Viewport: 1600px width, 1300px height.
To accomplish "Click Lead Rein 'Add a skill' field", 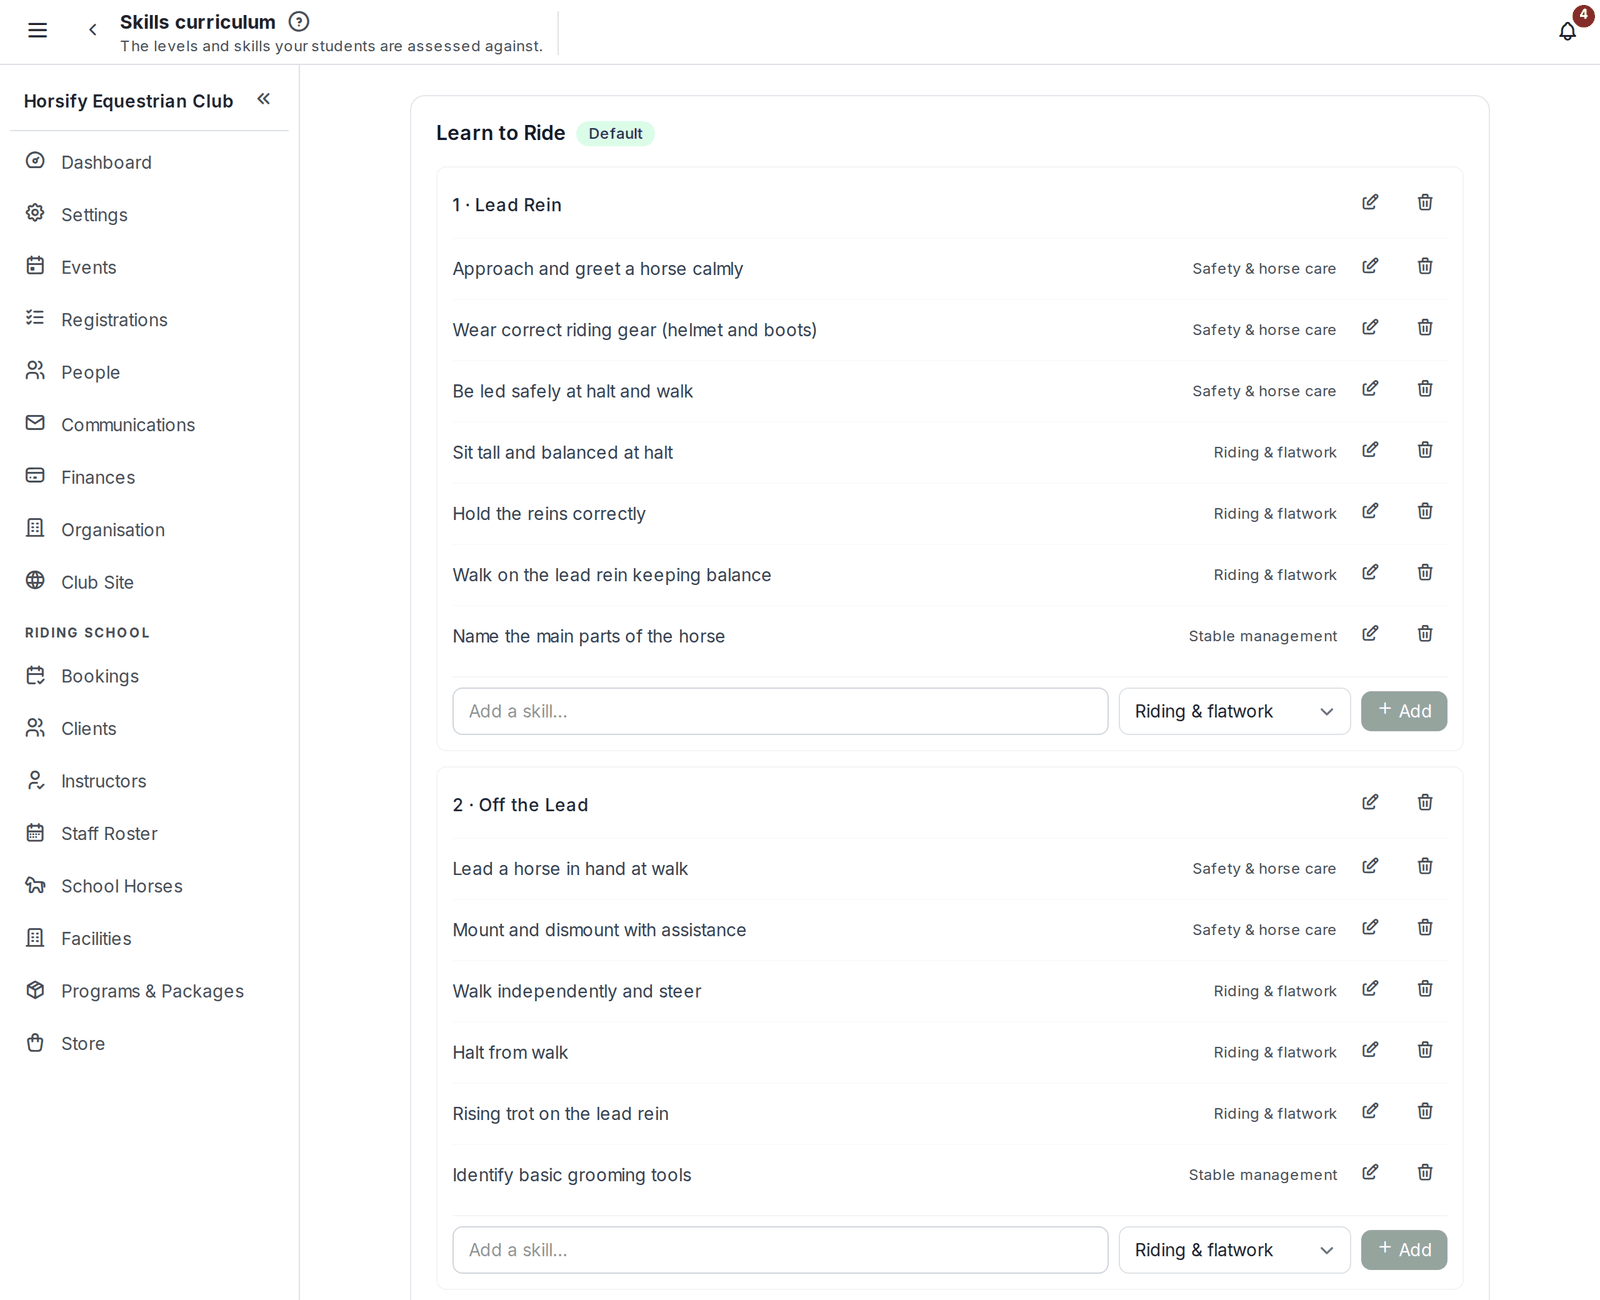I will click(x=780, y=711).
